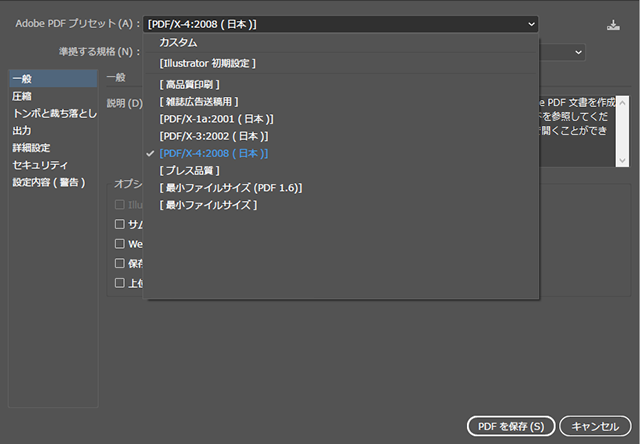Collapse the Adobe PDF preset dropdown arrow
The width and height of the screenshot is (640, 444).
[531, 24]
